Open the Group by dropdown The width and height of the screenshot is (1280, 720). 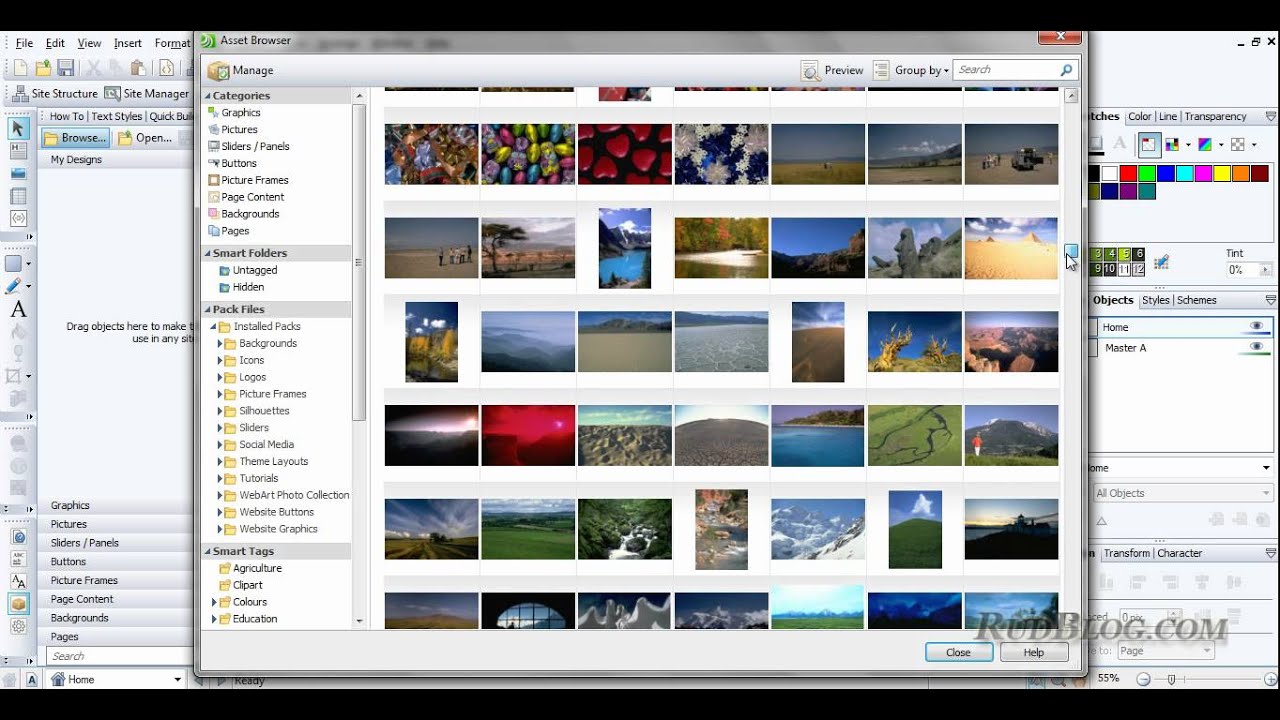[x=910, y=70]
